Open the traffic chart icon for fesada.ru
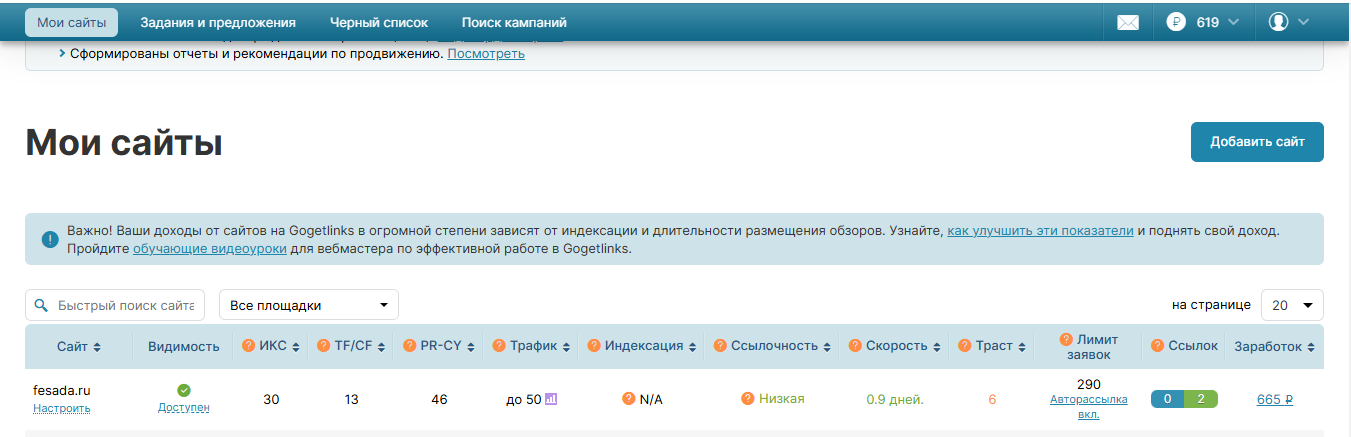Screen dimensions: 1351x437 [x=551, y=399]
